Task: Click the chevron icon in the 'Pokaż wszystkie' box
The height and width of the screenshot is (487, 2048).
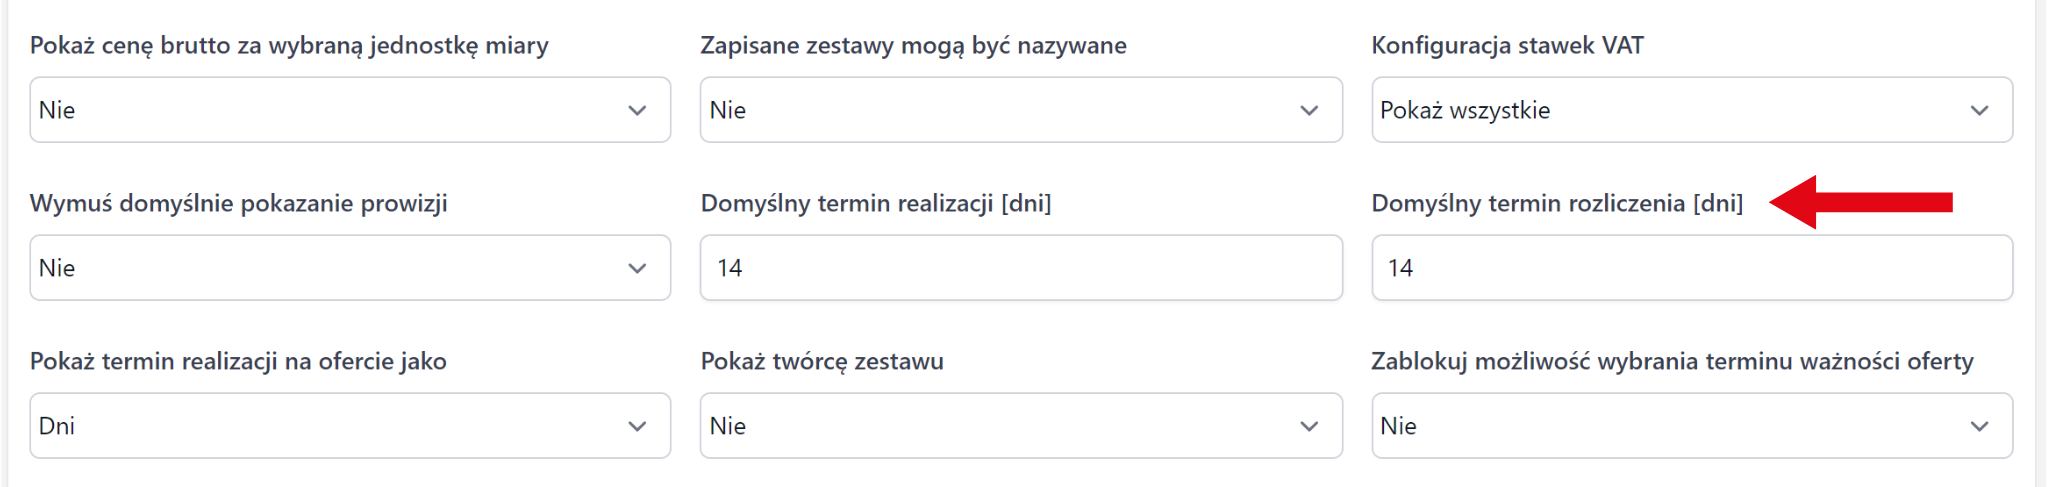Action: pos(1979,111)
